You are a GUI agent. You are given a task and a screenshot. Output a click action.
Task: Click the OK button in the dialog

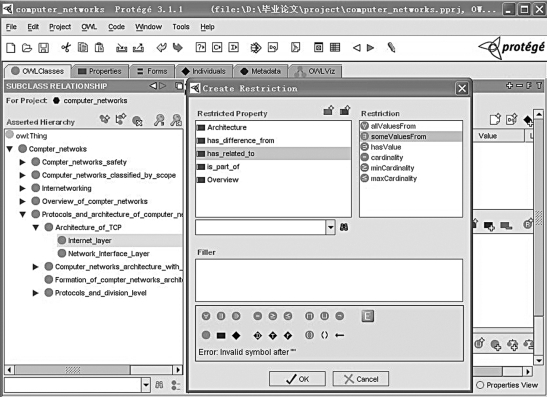[x=297, y=379]
